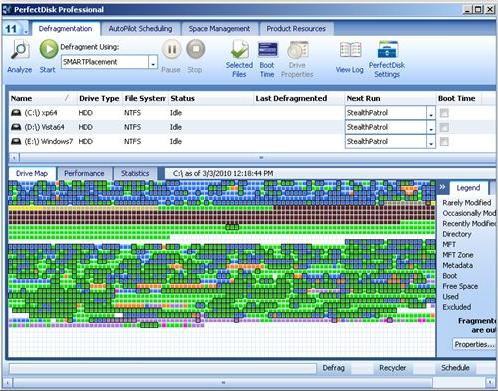Sort by the File System column header

click(145, 98)
